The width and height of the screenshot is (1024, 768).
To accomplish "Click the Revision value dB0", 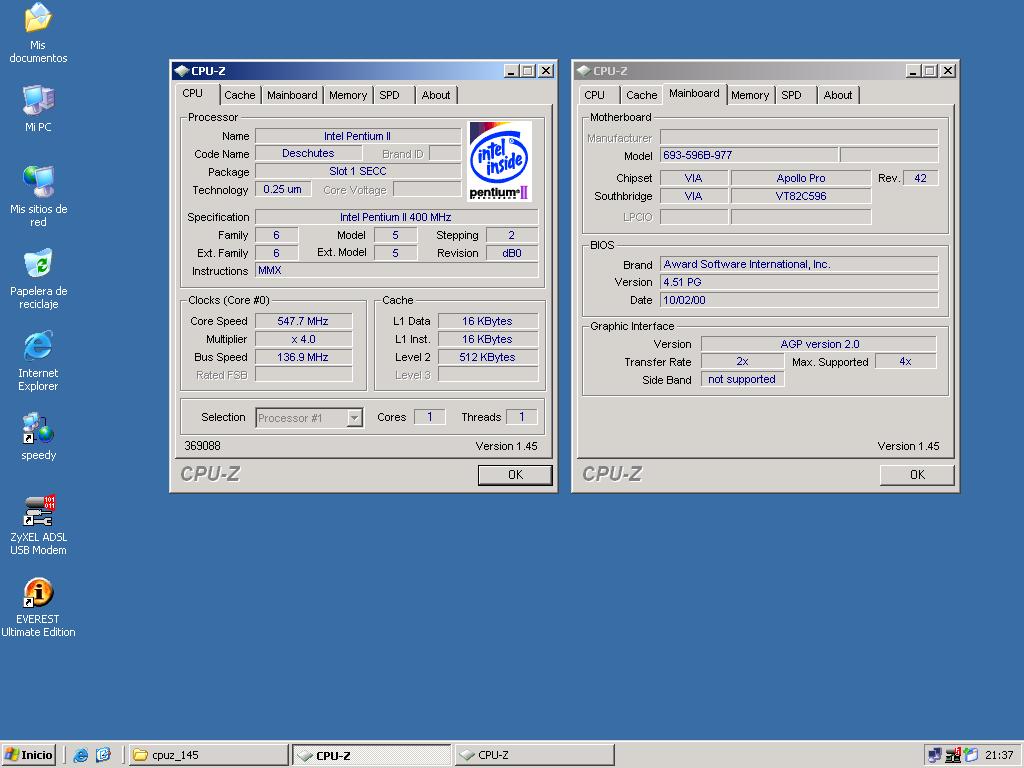I will point(512,253).
